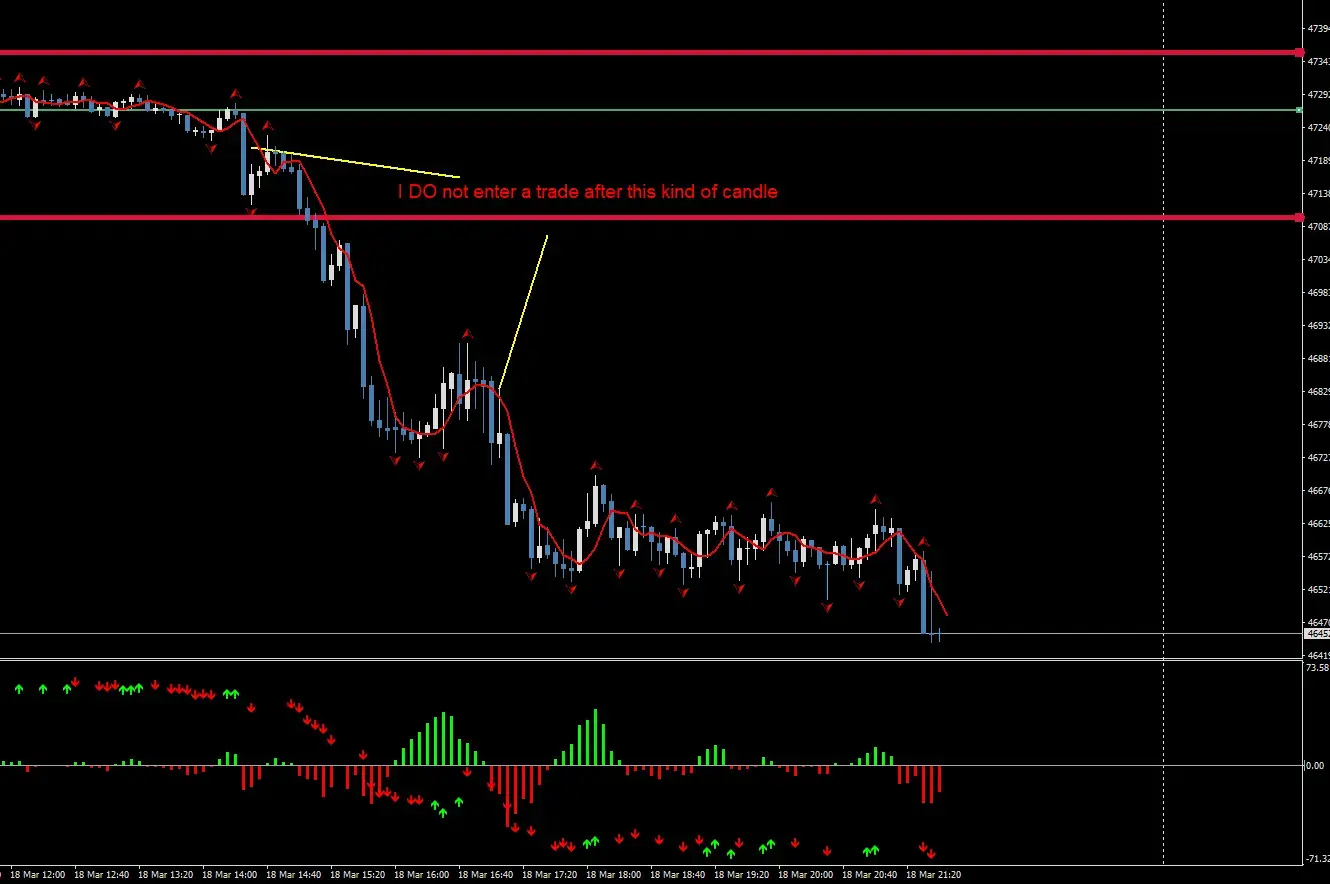Click the '18 Mar 18:40' time label
Viewport: 1330px width, 884px height.
(679, 874)
